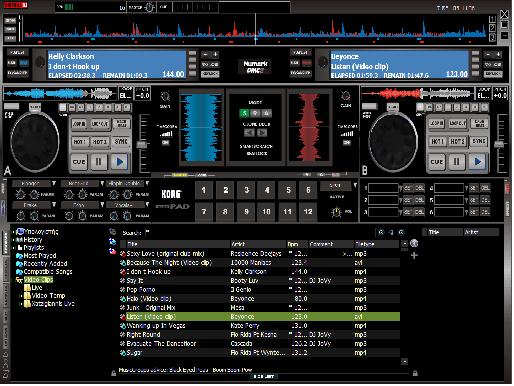The width and height of the screenshot is (514, 386).
Task: Activate SYNC on deck B
Action: [479, 141]
